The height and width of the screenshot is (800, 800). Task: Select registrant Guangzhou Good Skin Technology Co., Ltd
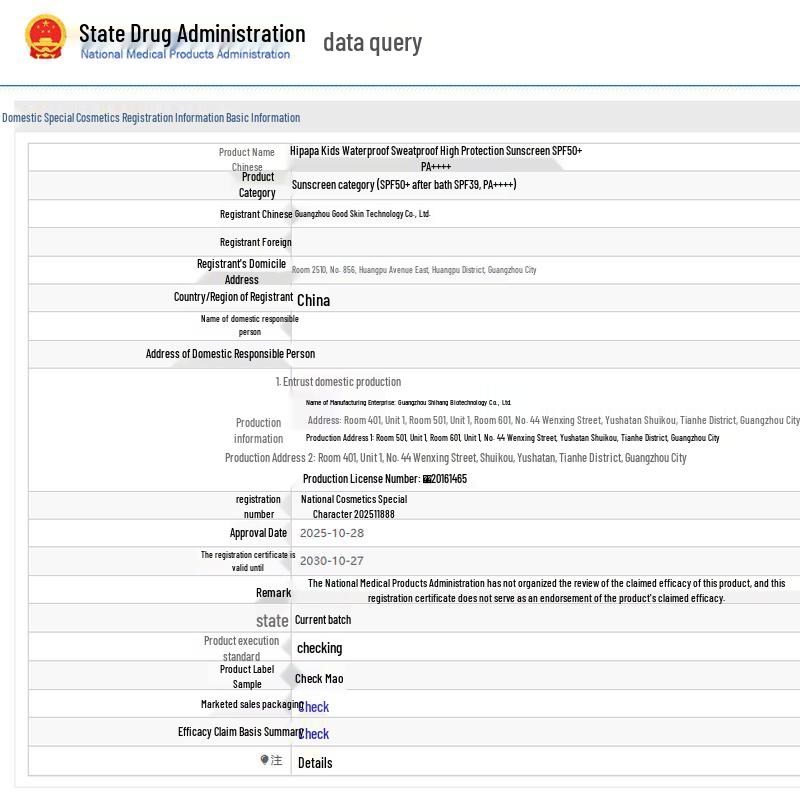(362, 214)
